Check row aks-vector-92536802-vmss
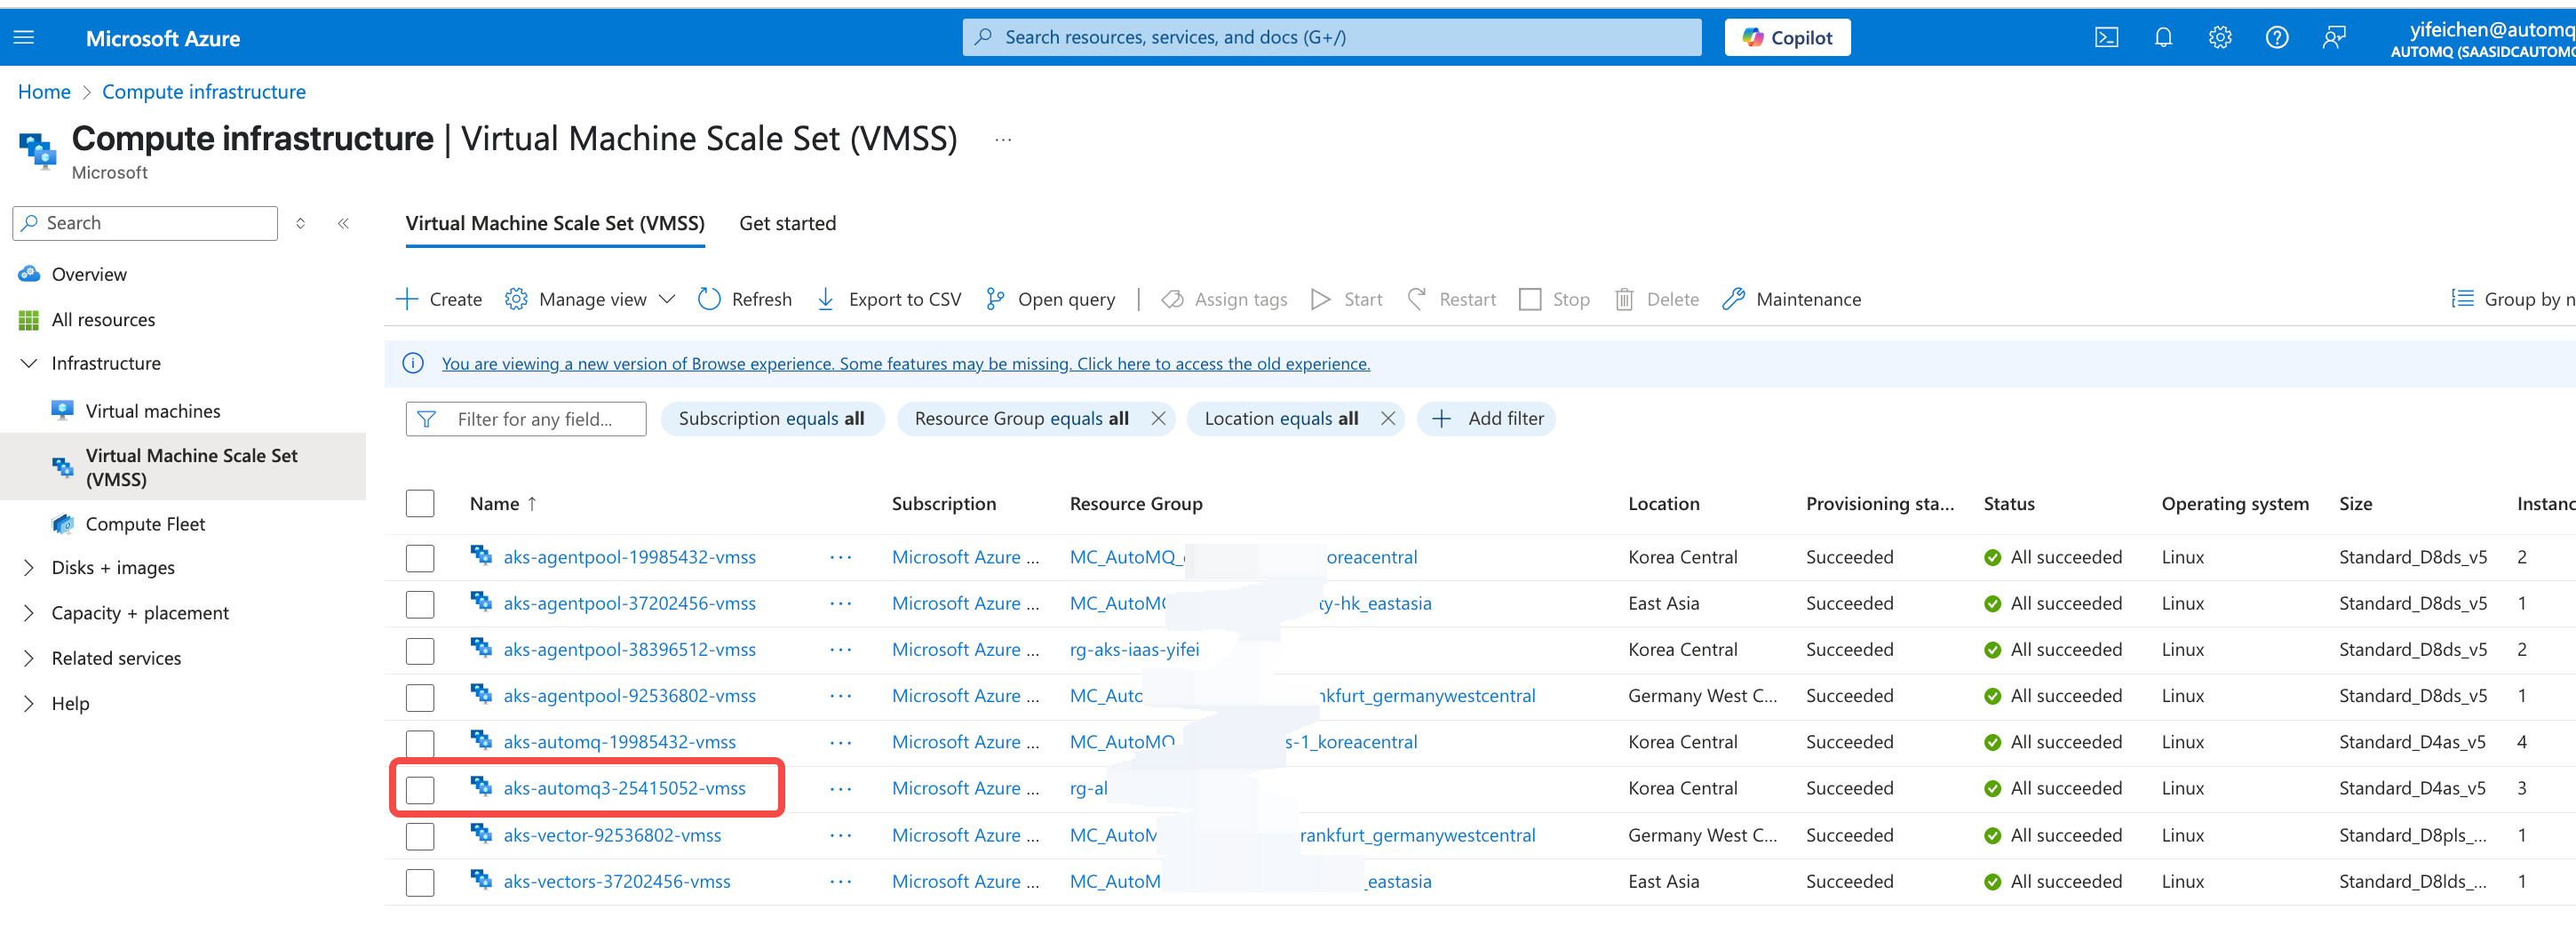The image size is (2576, 942). click(x=420, y=836)
